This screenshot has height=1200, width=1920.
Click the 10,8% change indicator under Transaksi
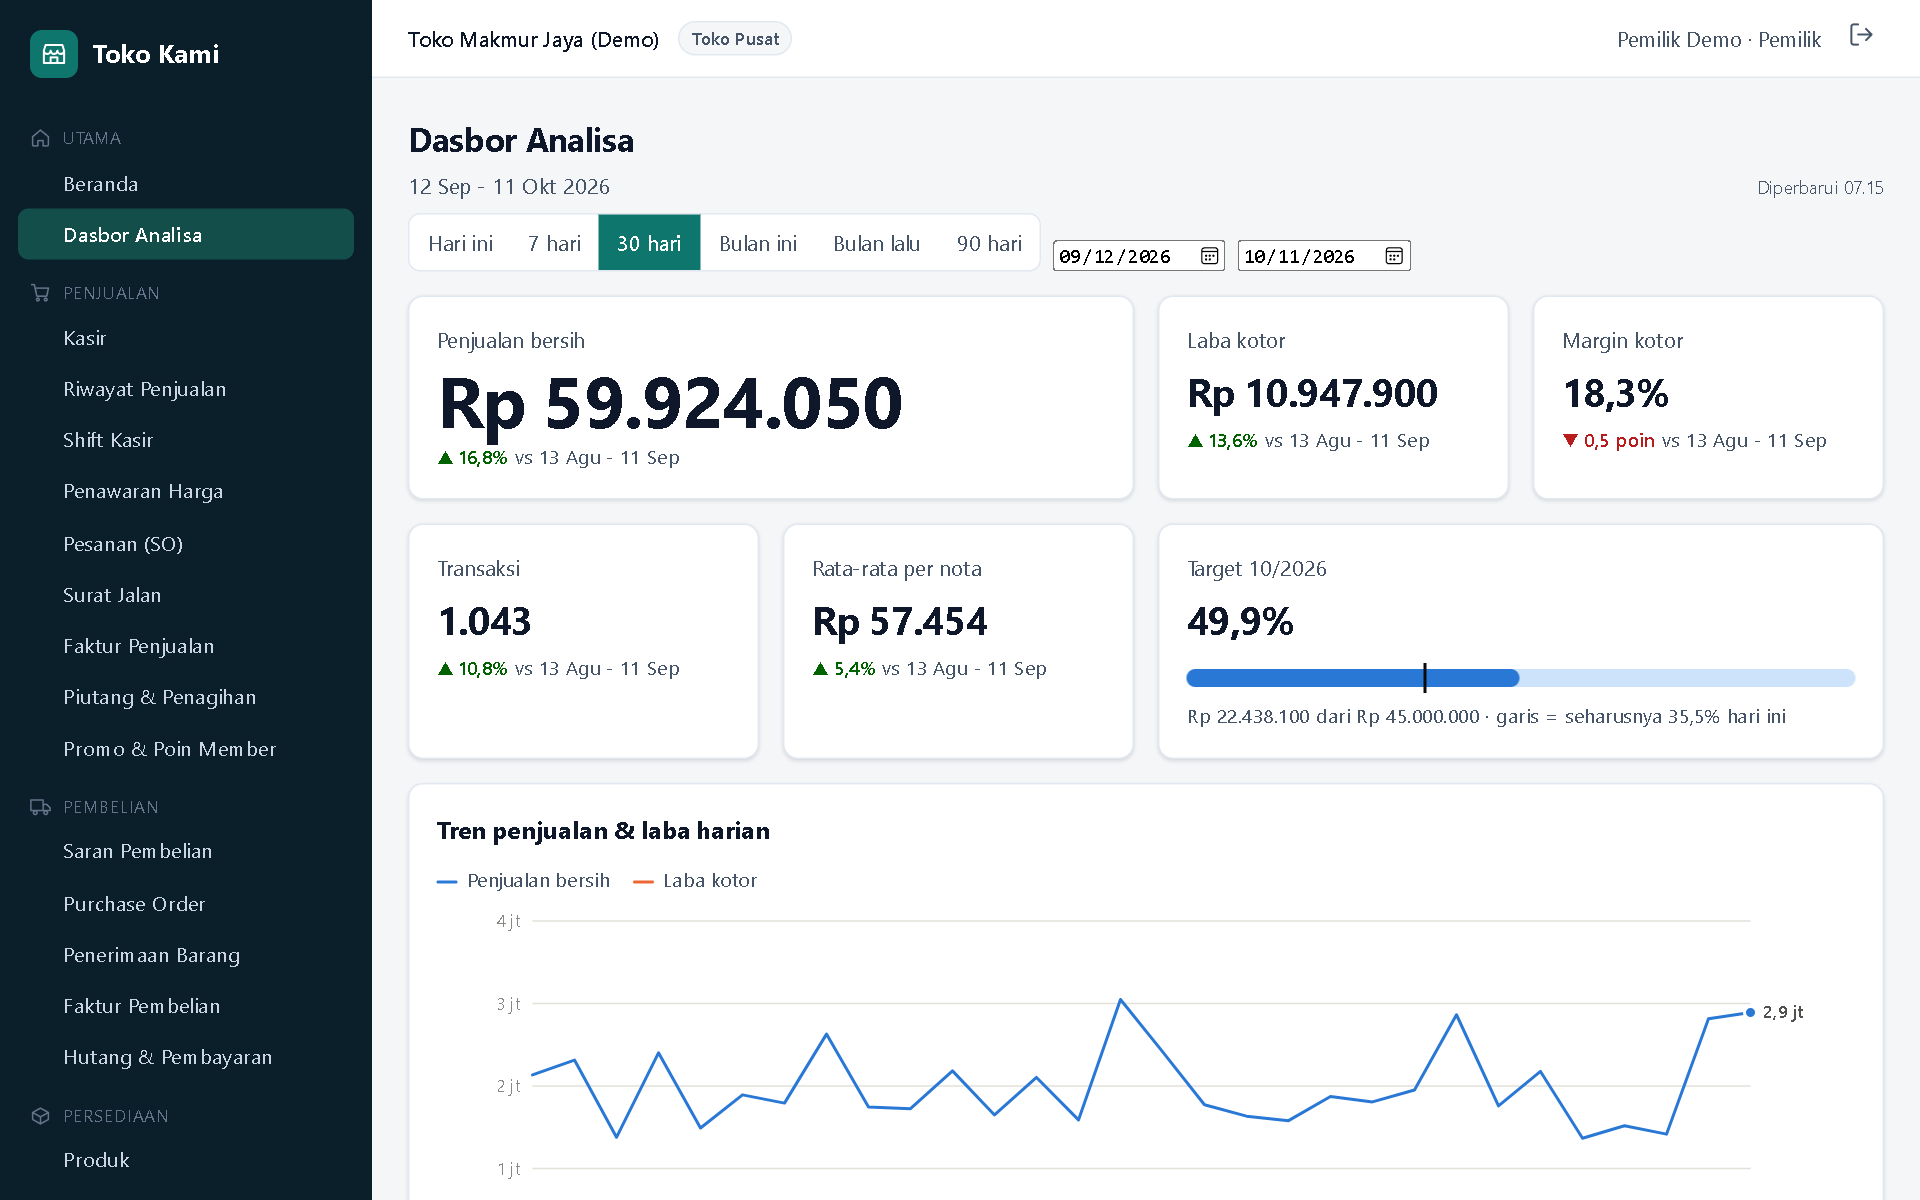pos(472,669)
